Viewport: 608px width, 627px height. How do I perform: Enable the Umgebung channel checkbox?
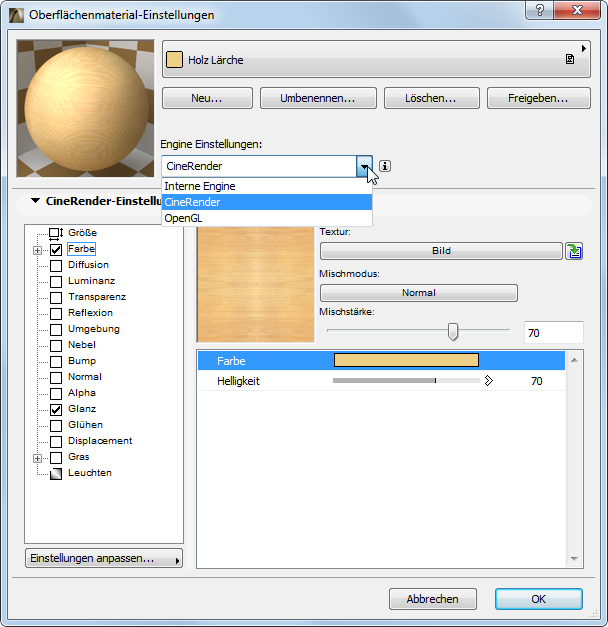coord(56,329)
